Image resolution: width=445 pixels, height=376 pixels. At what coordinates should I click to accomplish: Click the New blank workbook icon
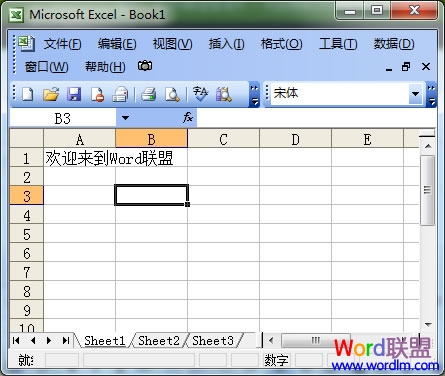coord(28,94)
